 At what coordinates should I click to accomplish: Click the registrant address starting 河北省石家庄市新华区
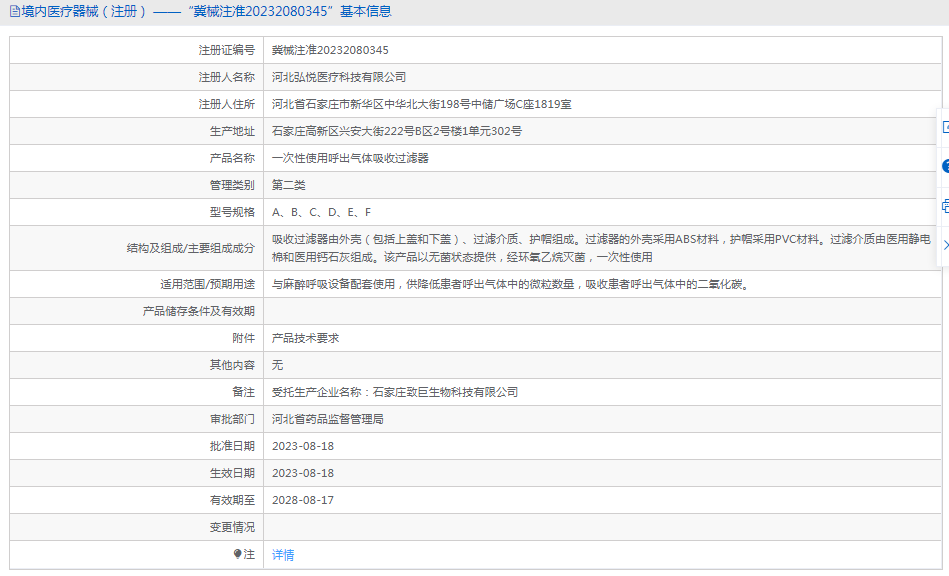point(421,105)
